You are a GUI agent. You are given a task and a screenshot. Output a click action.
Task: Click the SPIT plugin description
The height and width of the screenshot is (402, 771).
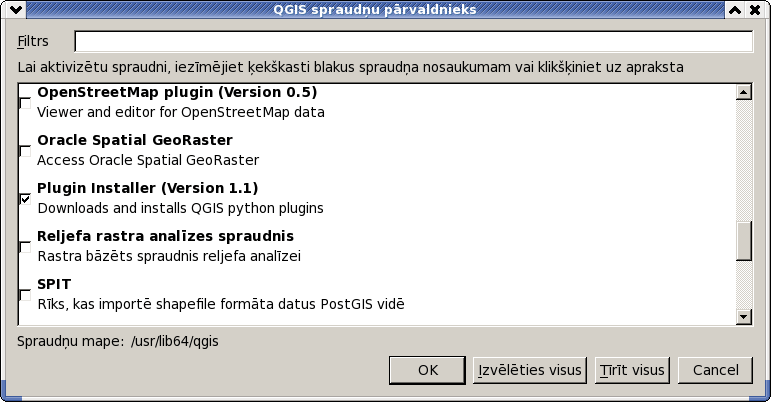(x=221, y=304)
